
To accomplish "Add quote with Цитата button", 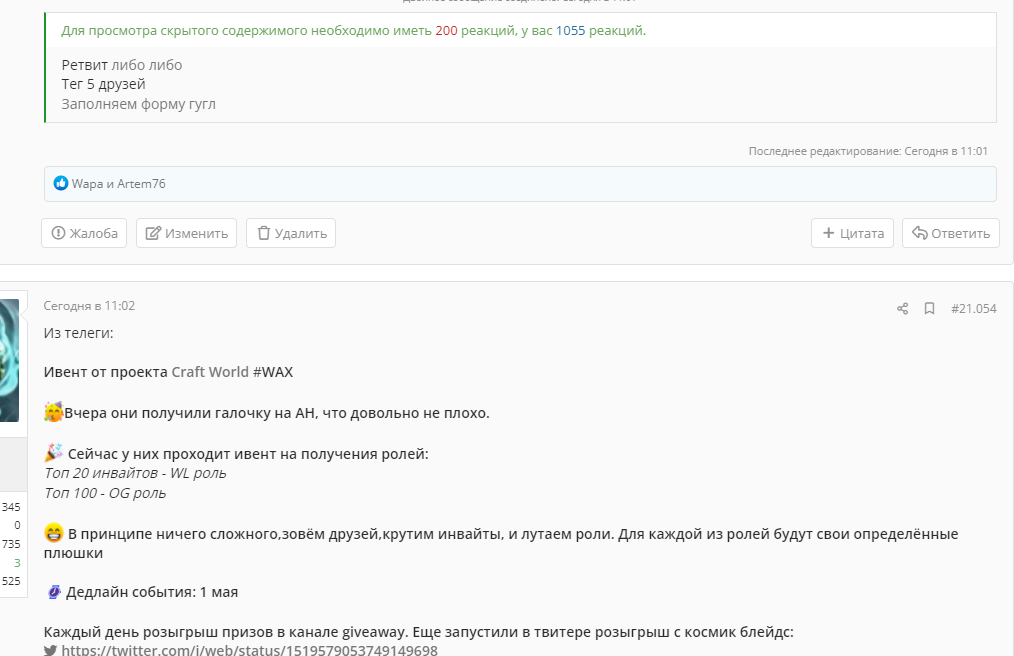I will [x=852, y=233].
